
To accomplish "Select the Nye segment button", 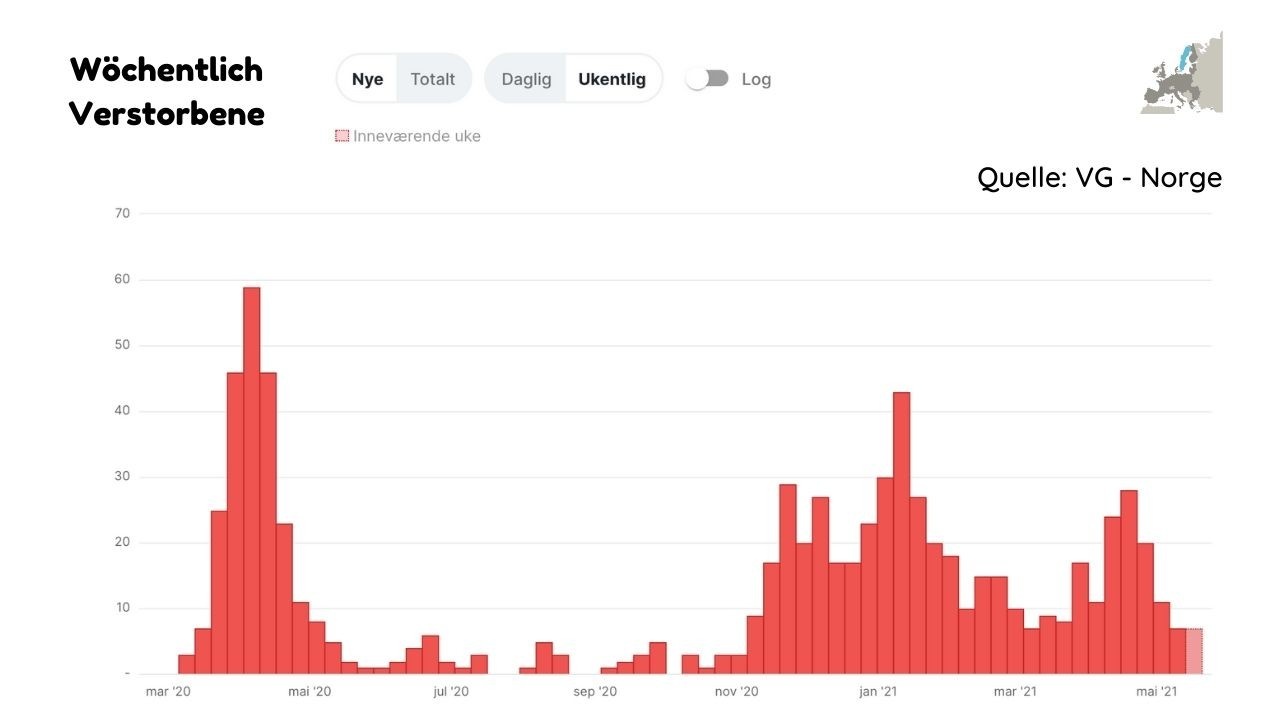I will pos(368,79).
